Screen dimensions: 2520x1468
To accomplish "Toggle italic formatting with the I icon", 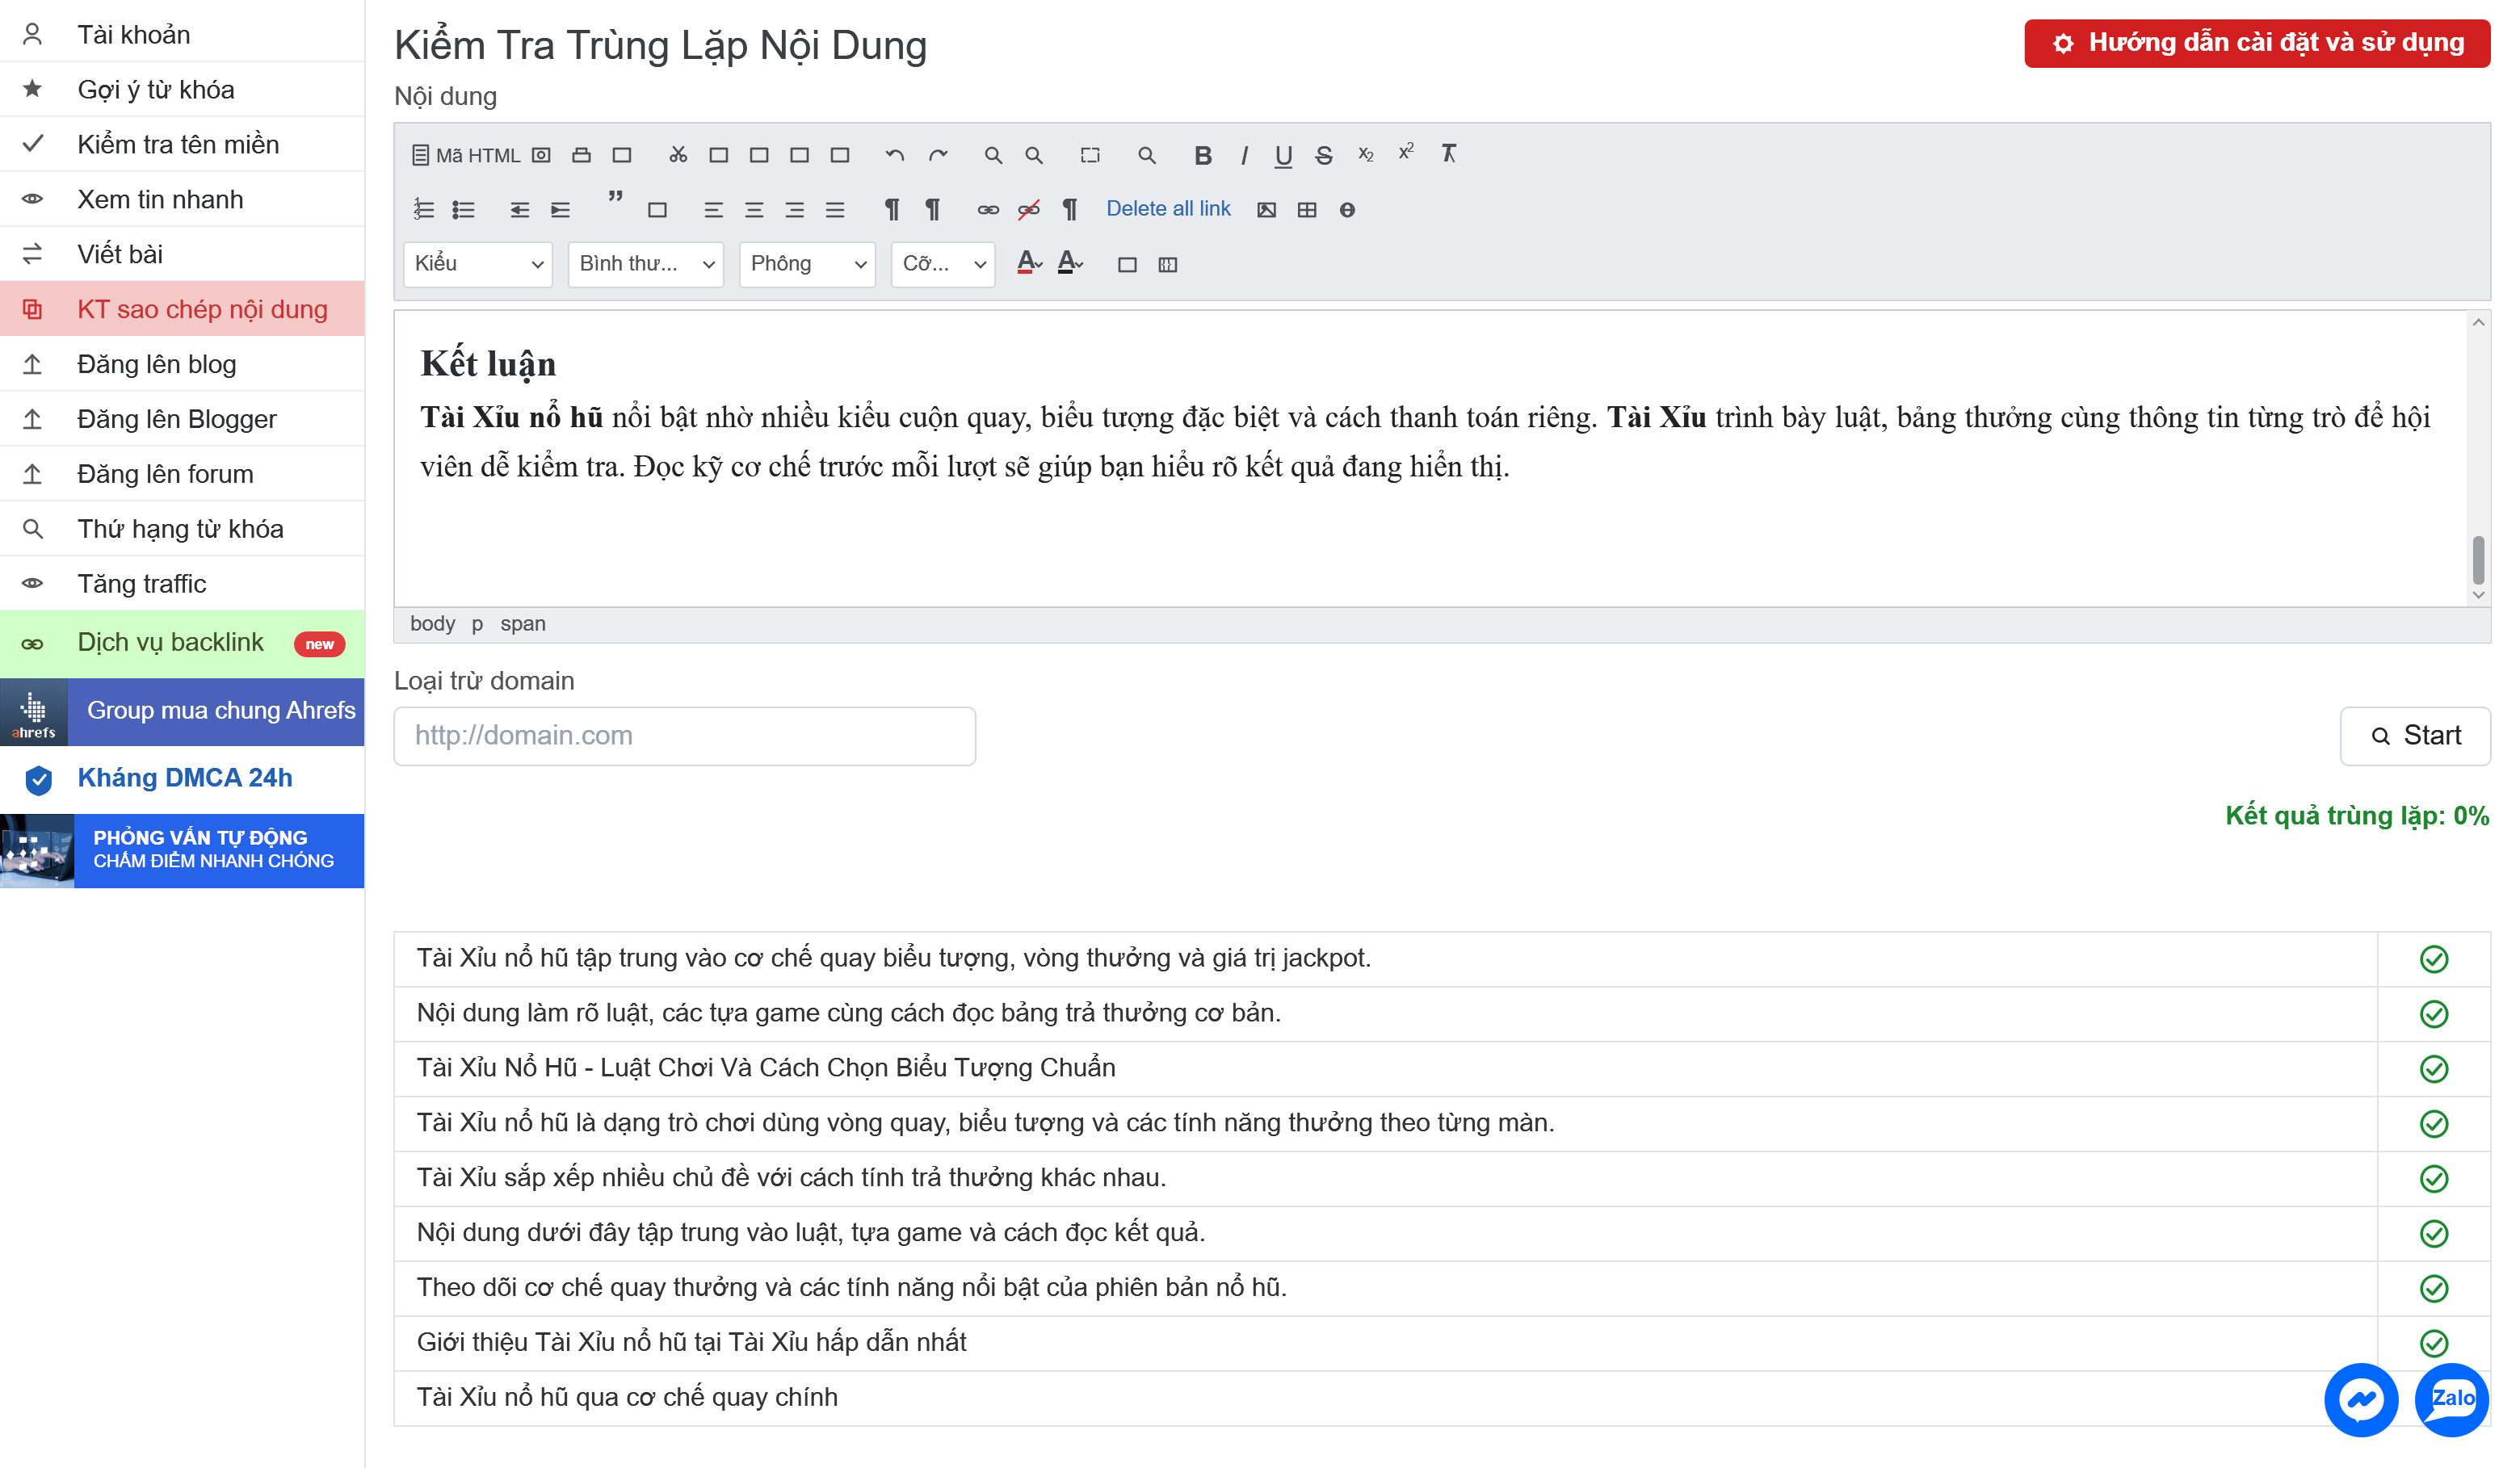I will tap(1243, 155).
